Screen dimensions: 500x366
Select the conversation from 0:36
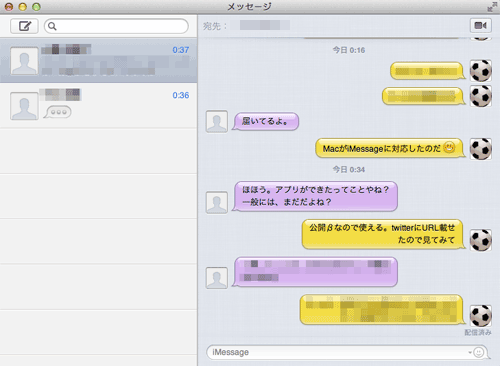pyautogui.click(x=99, y=105)
